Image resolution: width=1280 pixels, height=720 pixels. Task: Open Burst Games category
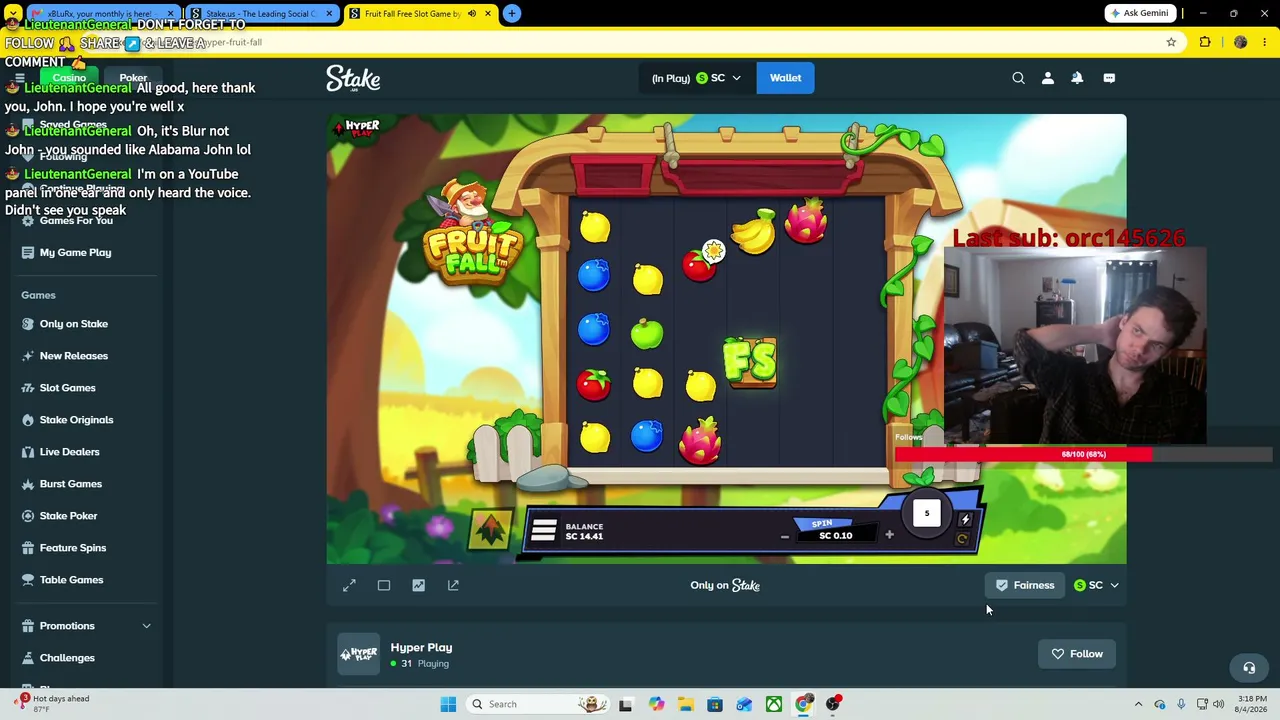click(x=71, y=484)
